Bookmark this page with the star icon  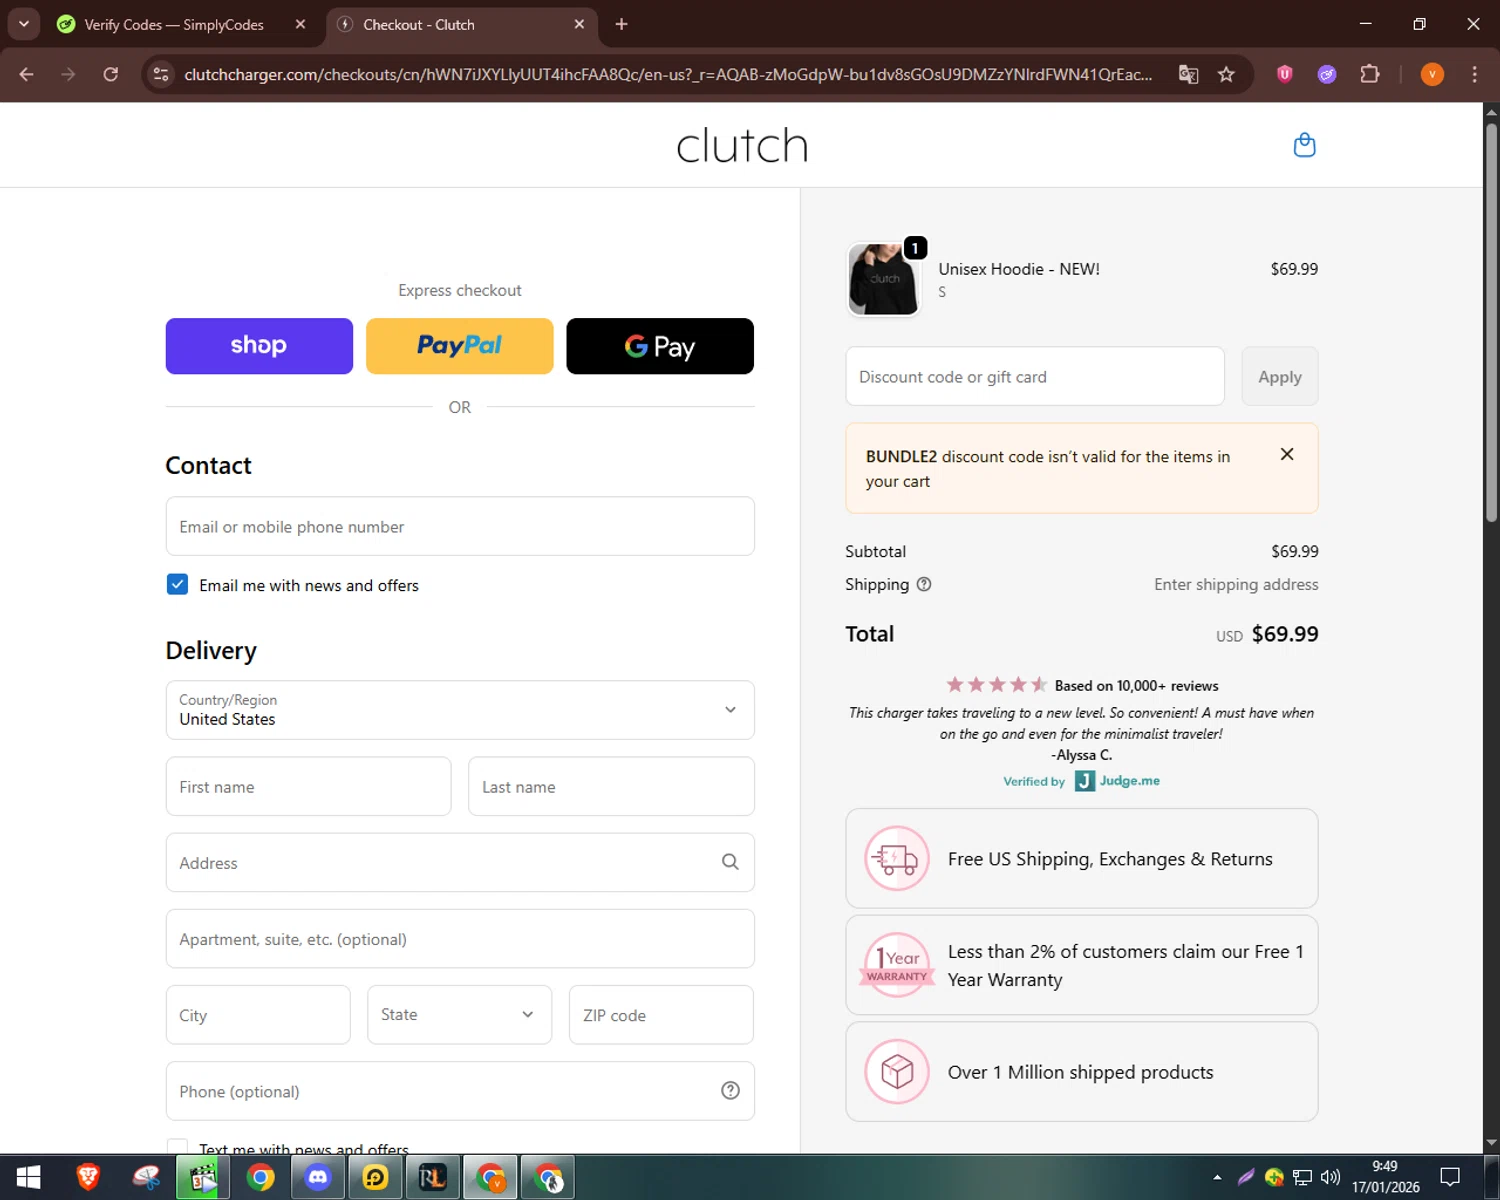pos(1226,74)
